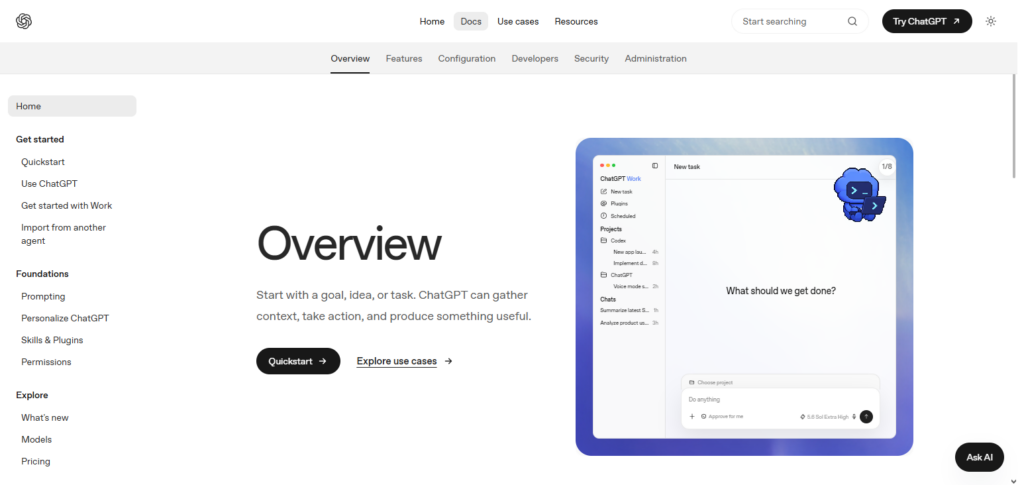Click sidebar toggle icon in preview image
Screen dimensions: 1024x485
(x=655, y=166)
